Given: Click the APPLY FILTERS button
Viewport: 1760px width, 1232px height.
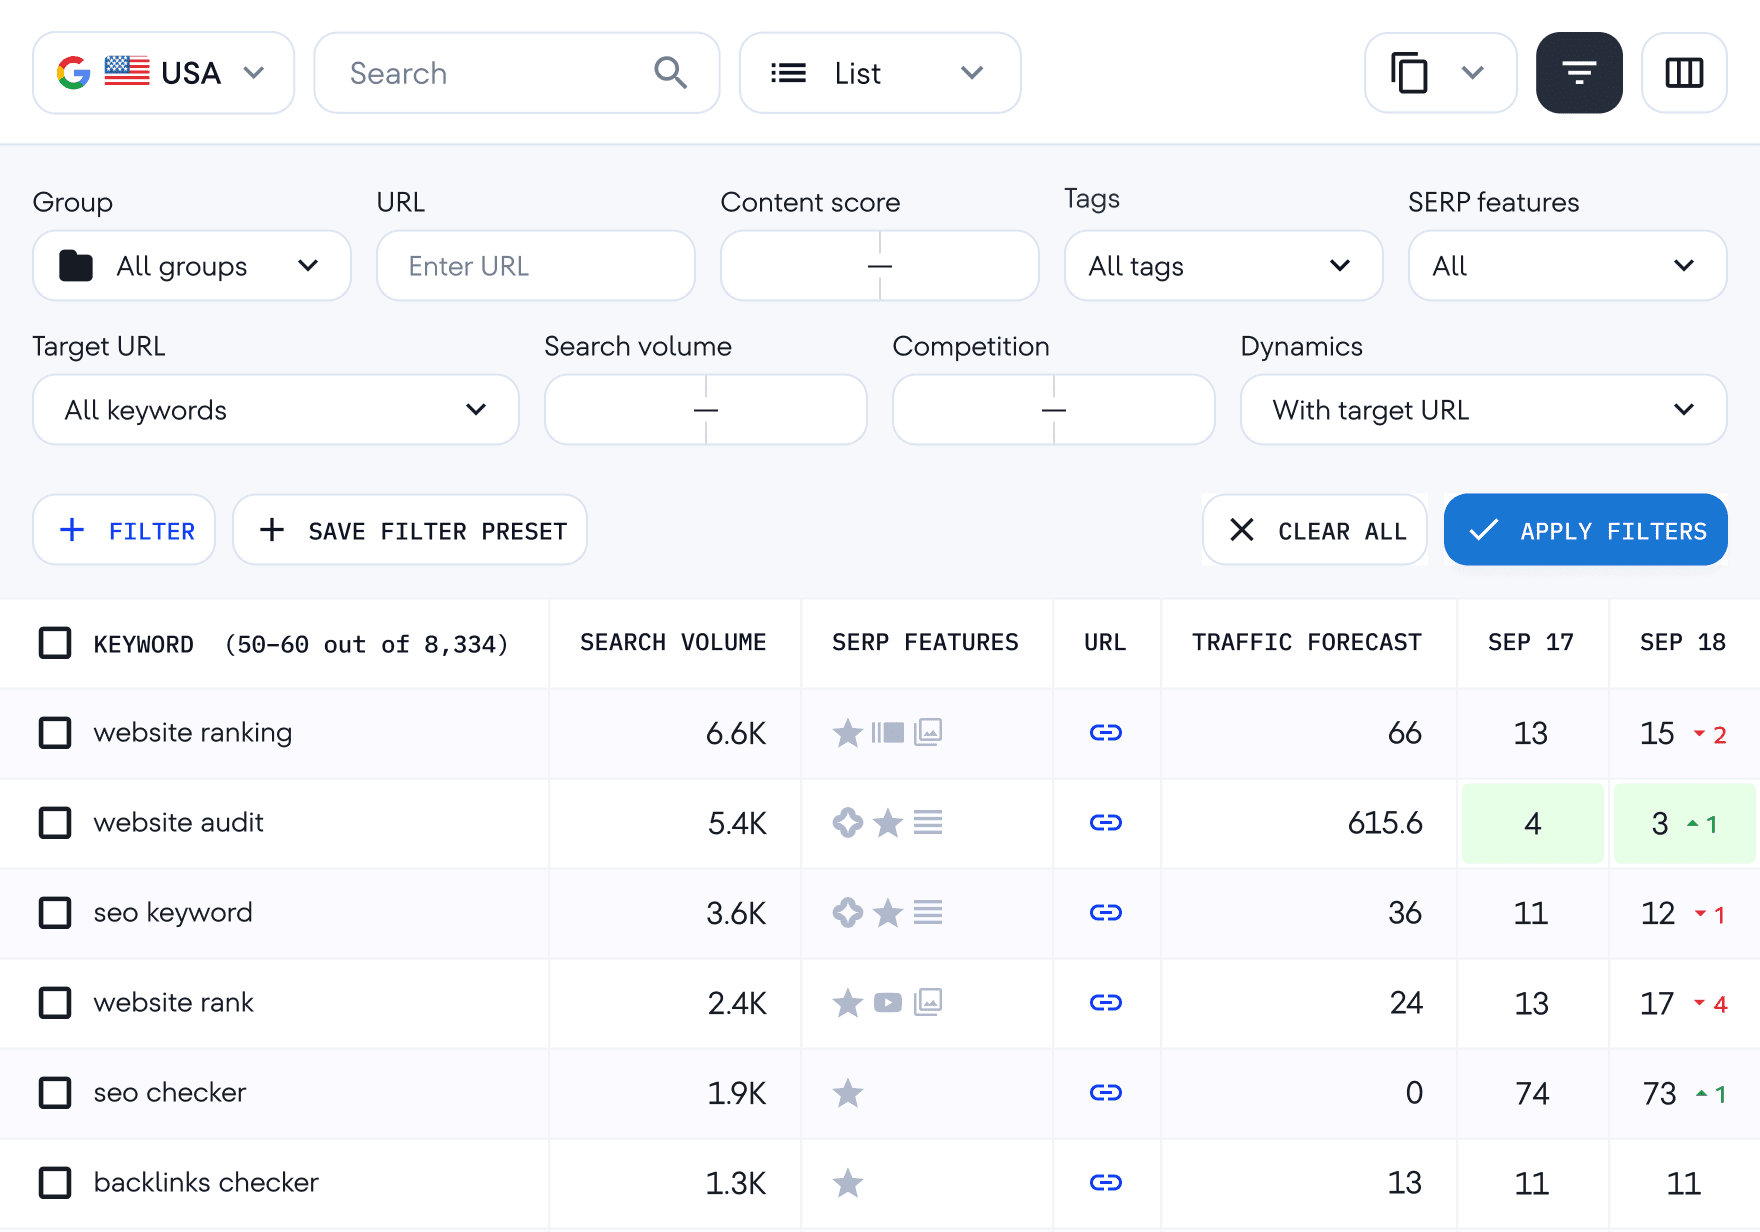Looking at the screenshot, I should [1584, 530].
